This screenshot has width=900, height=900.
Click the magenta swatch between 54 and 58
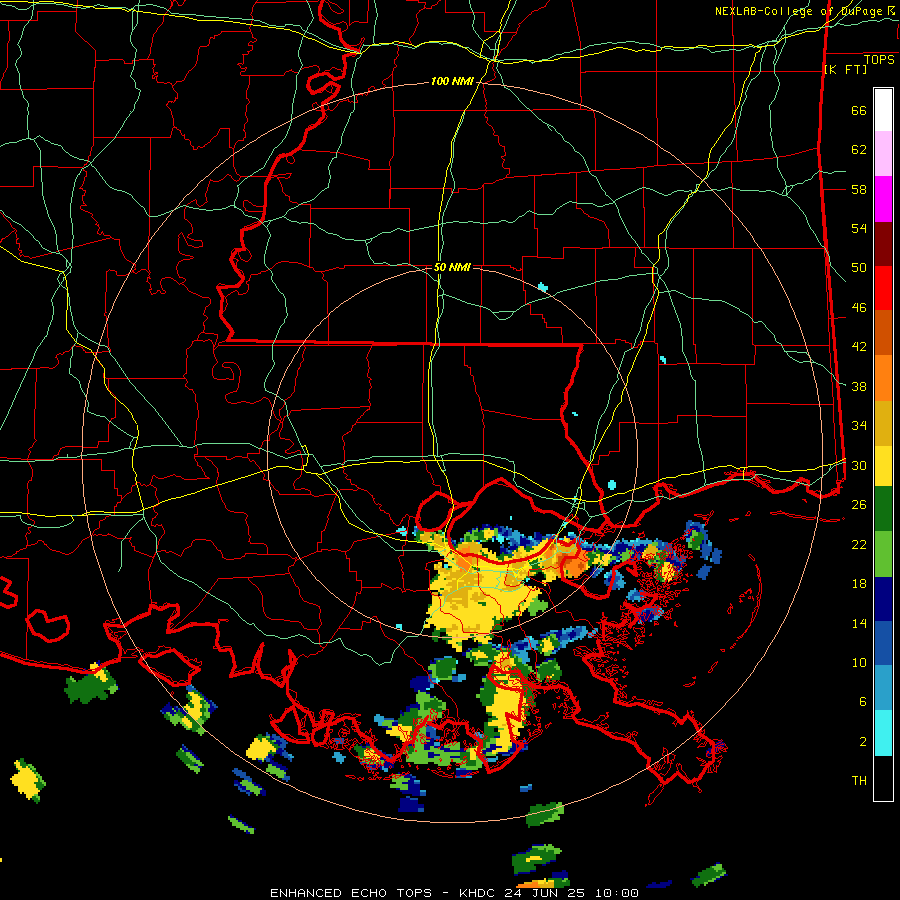[883, 199]
